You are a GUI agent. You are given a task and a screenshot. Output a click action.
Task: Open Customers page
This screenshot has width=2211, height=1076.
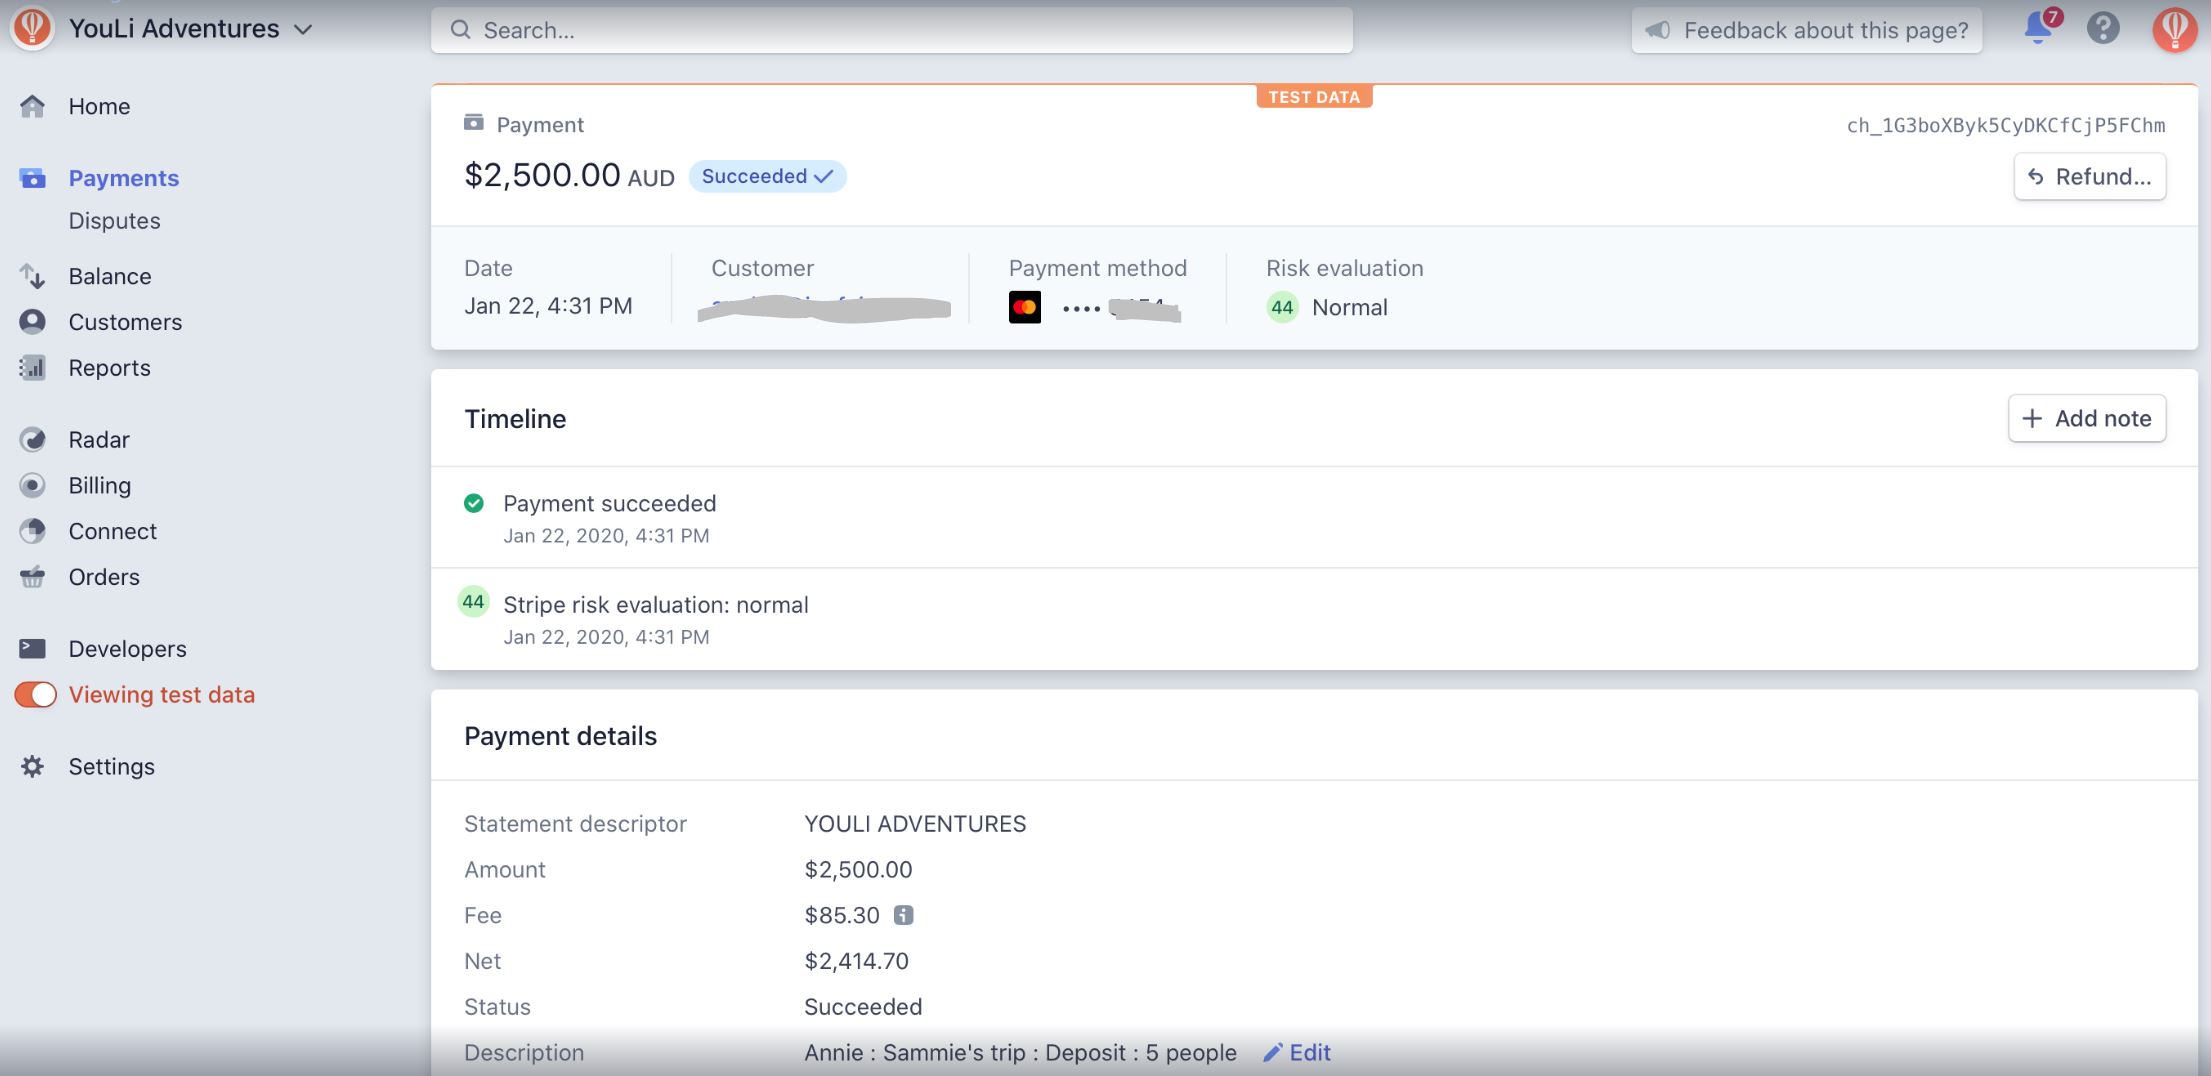[x=125, y=322]
